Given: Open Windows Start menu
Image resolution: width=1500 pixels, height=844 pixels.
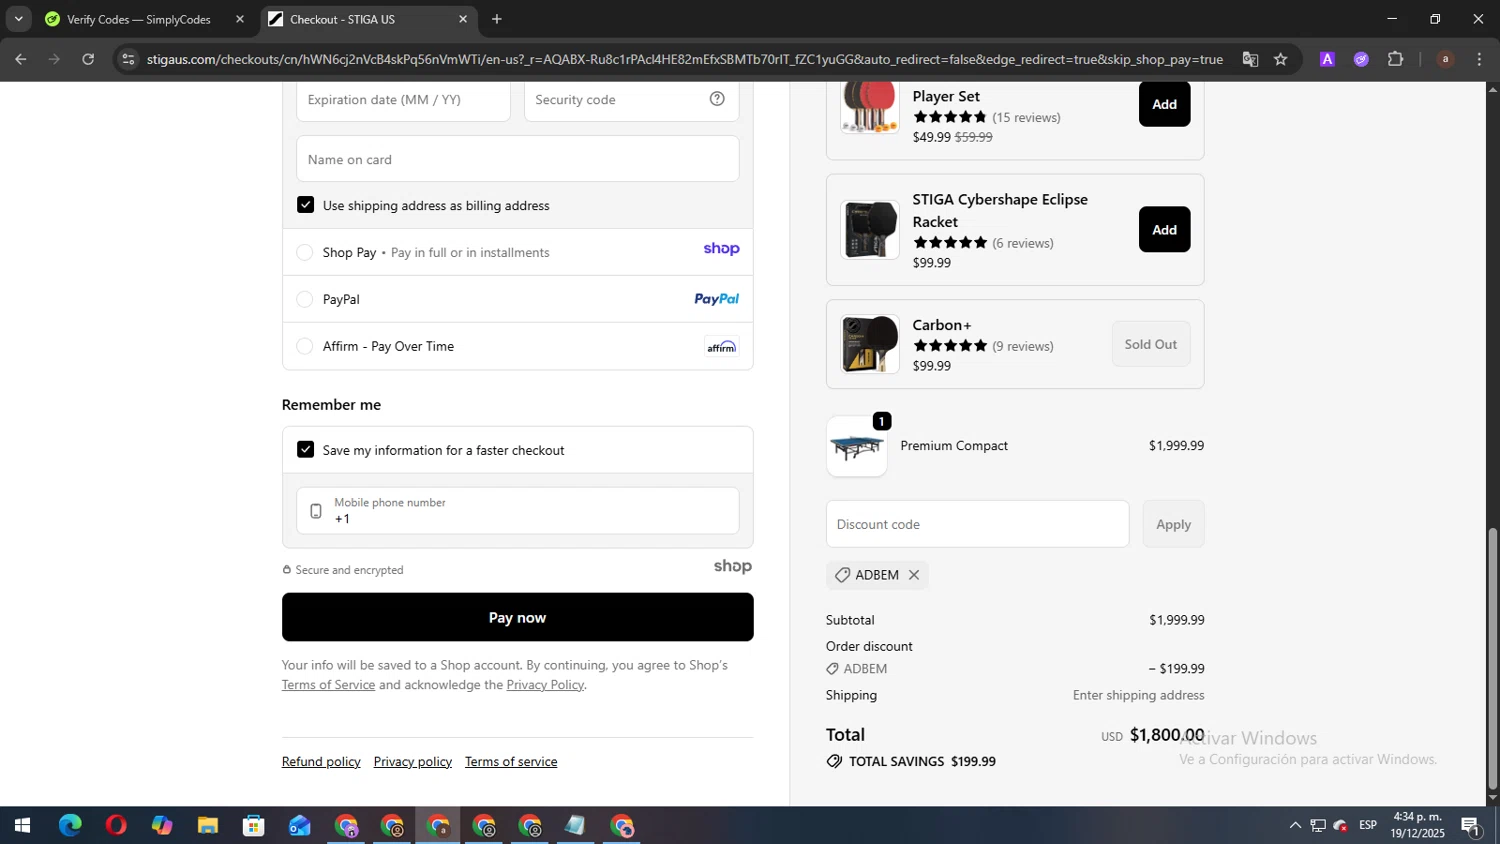Looking at the screenshot, I should 22,826.
